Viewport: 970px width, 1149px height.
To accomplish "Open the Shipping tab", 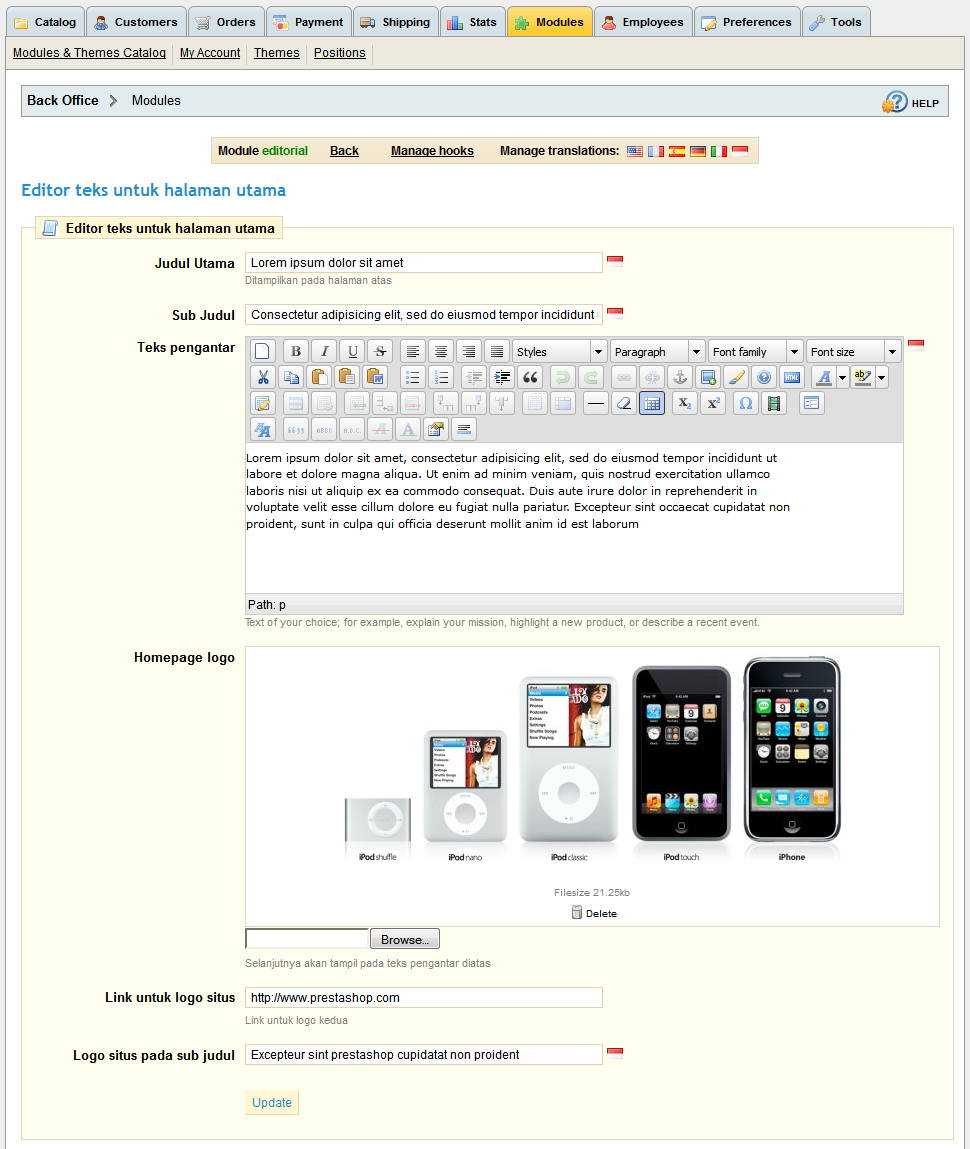I will [x=396, y=22].
